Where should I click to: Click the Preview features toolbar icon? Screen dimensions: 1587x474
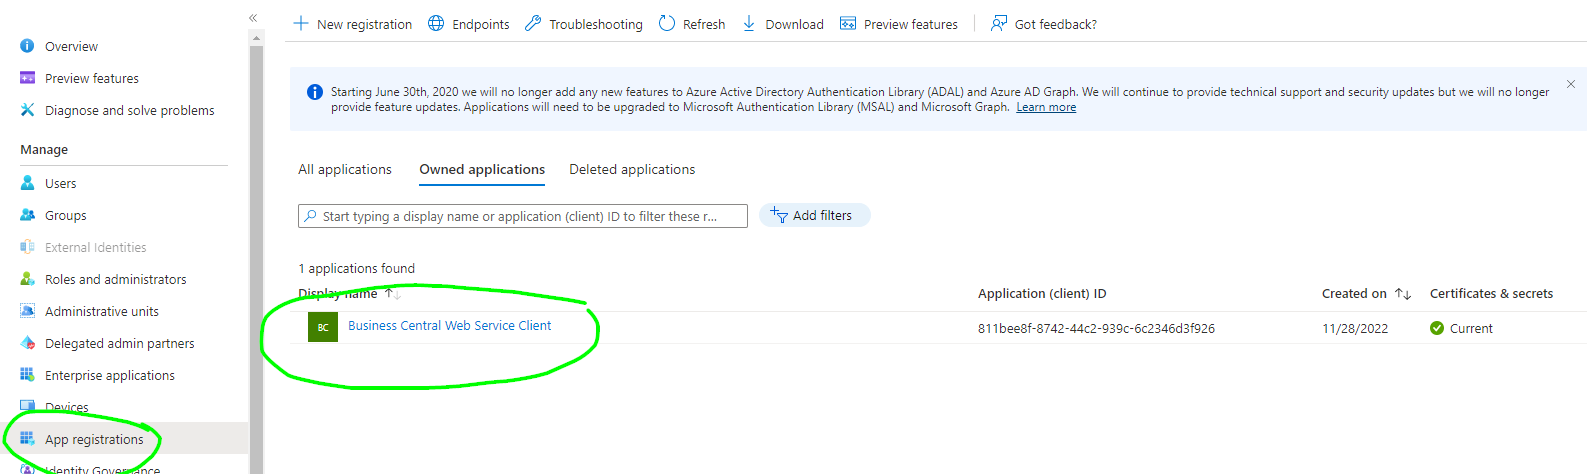pyautogui.click(x=848, y=23)
